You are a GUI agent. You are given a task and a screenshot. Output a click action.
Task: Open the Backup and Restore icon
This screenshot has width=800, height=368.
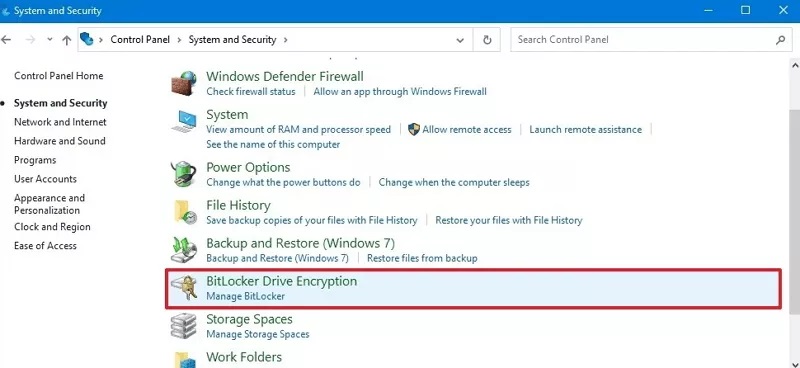click(184, 250)
